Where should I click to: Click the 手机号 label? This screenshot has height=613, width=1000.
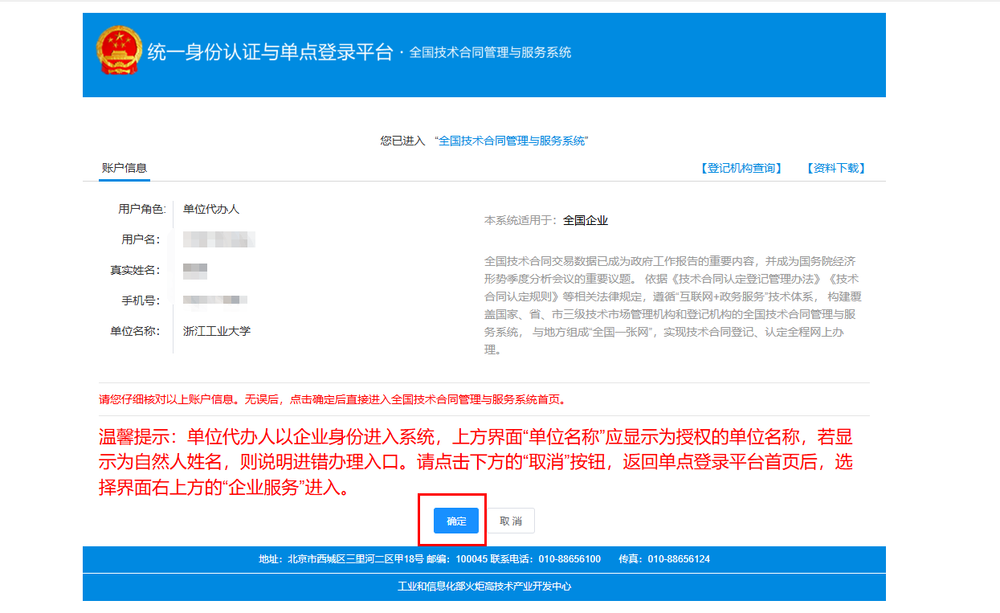[x=141, y=300]
